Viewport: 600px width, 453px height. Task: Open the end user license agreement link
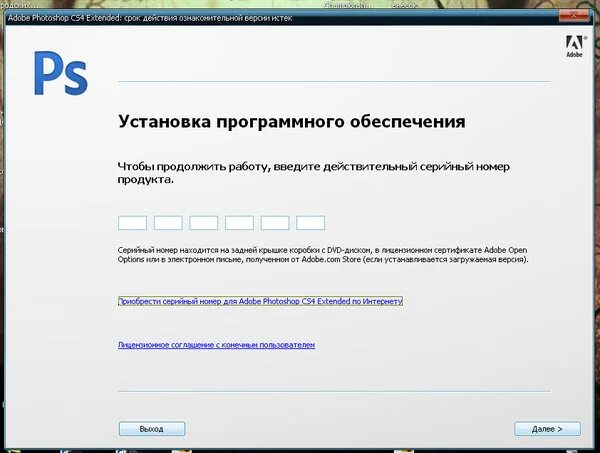(x=217, y=345)
